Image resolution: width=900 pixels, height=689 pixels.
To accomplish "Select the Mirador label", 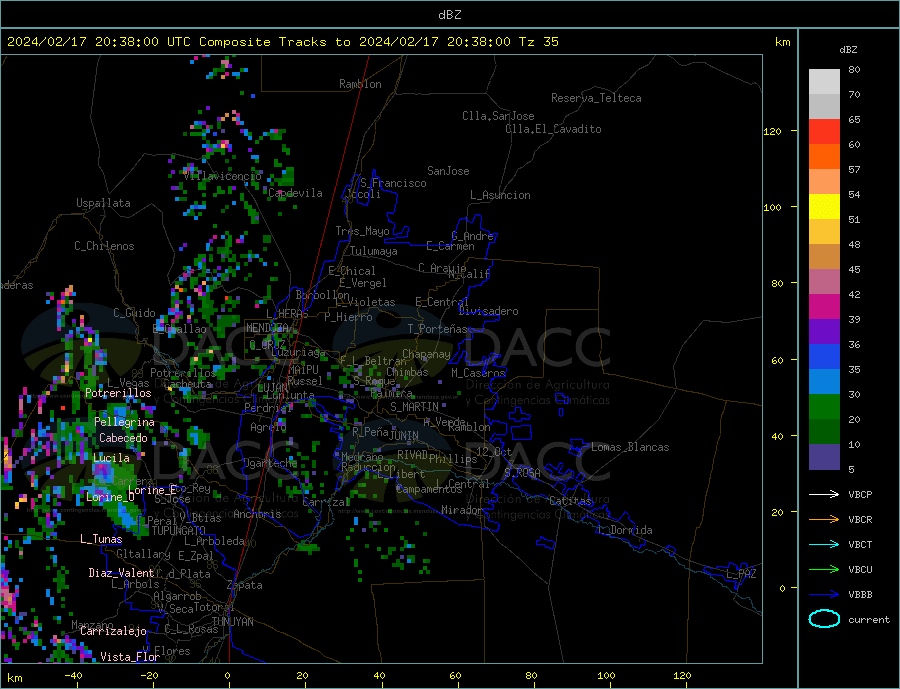I will (x=462, y=510).
